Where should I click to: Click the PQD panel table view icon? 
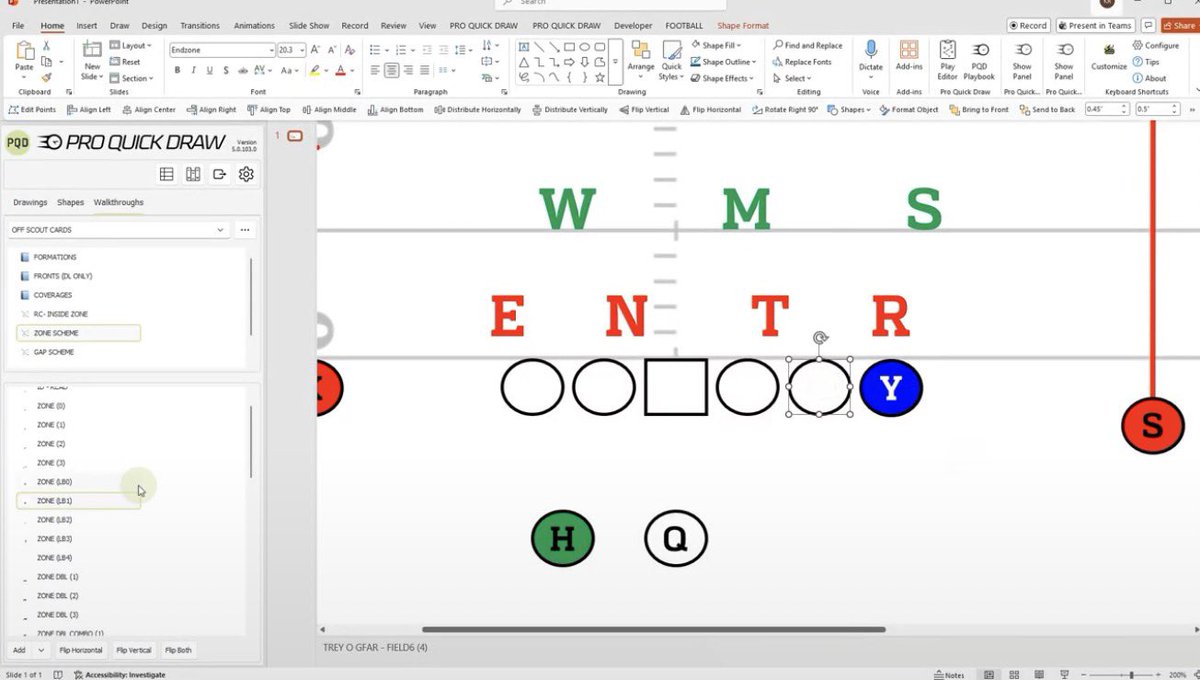pyautogui.click(x=167, y=174)
